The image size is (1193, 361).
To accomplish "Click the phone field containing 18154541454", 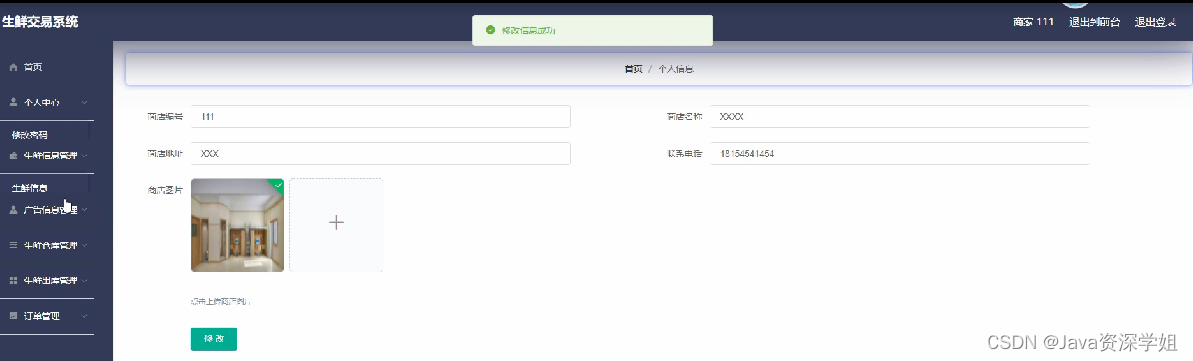I will (x=900, y=153).
